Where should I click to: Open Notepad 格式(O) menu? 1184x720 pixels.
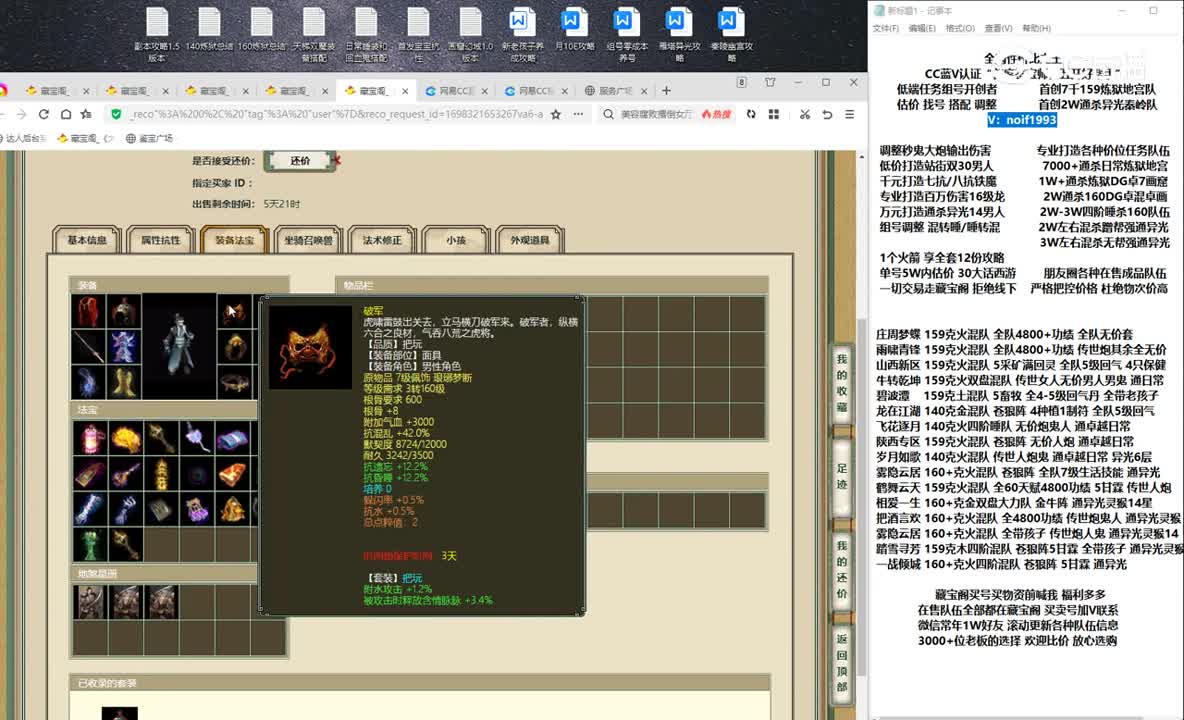tap(960, 29)
